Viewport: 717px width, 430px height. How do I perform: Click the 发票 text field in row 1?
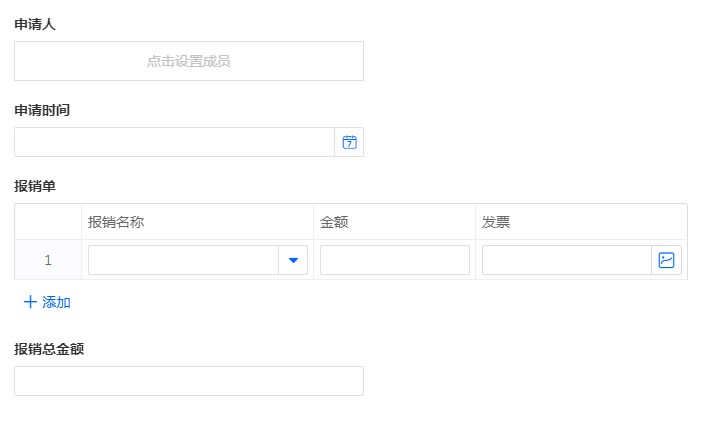coord(566,260)
